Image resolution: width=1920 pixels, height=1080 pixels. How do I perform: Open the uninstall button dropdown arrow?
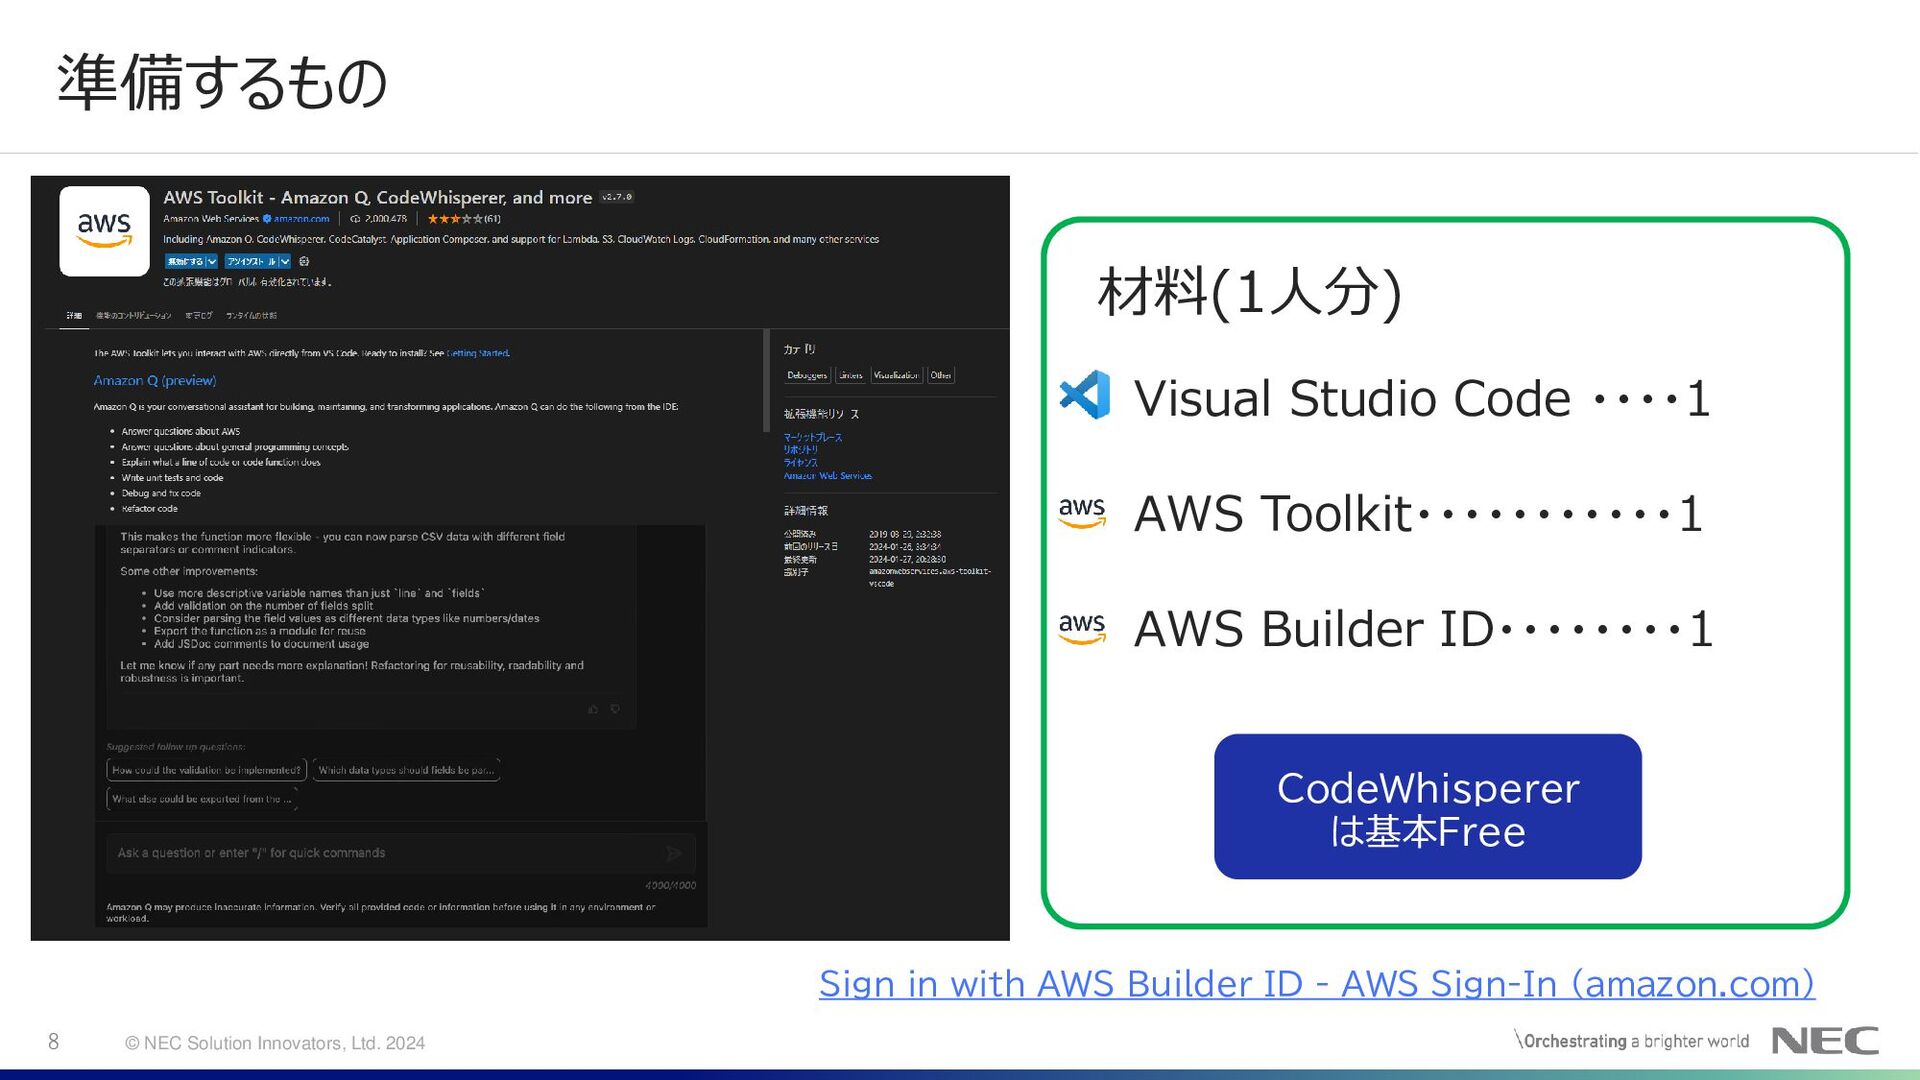coord(285,261)
